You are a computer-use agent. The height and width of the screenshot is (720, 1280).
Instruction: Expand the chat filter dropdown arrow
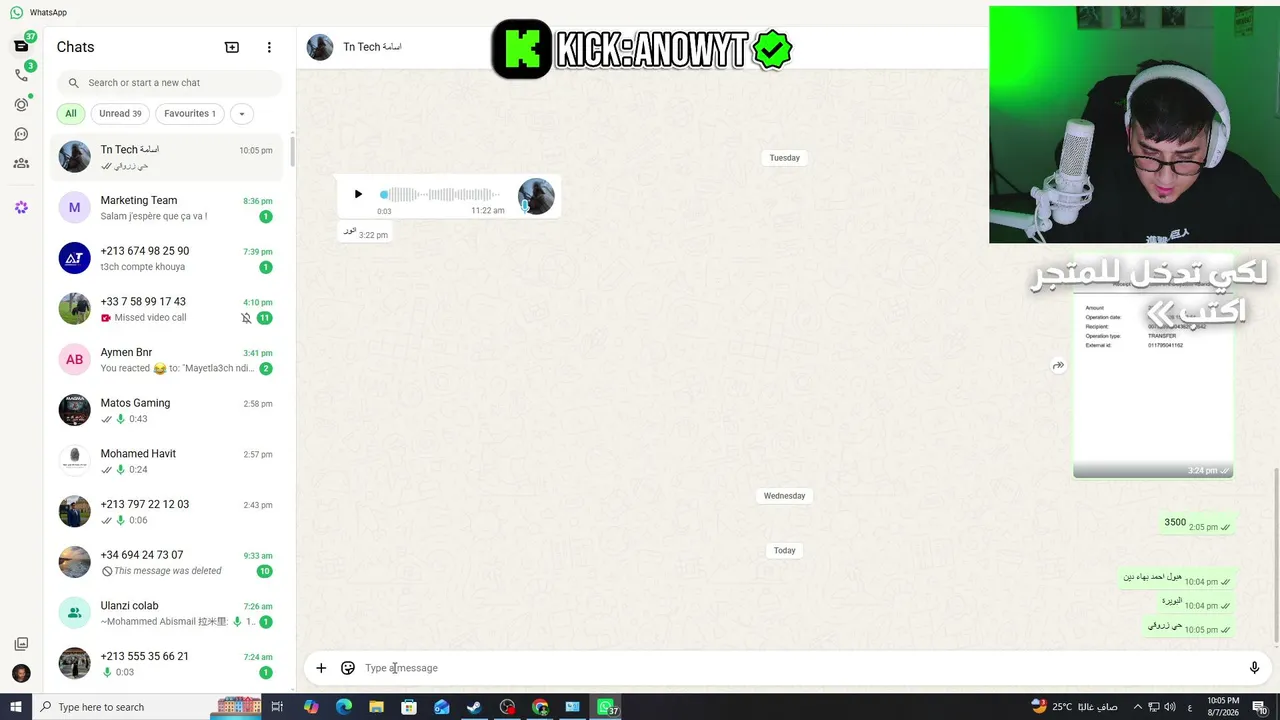[241, 114]
